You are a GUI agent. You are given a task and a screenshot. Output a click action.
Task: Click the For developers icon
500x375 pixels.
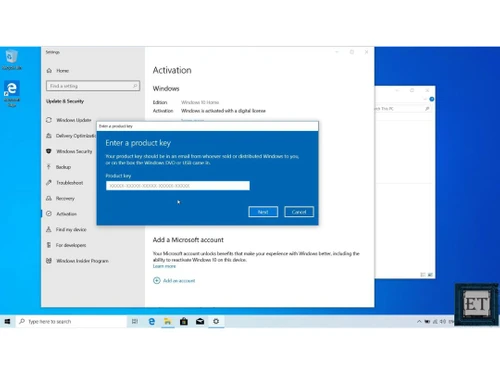coord(49,245)
